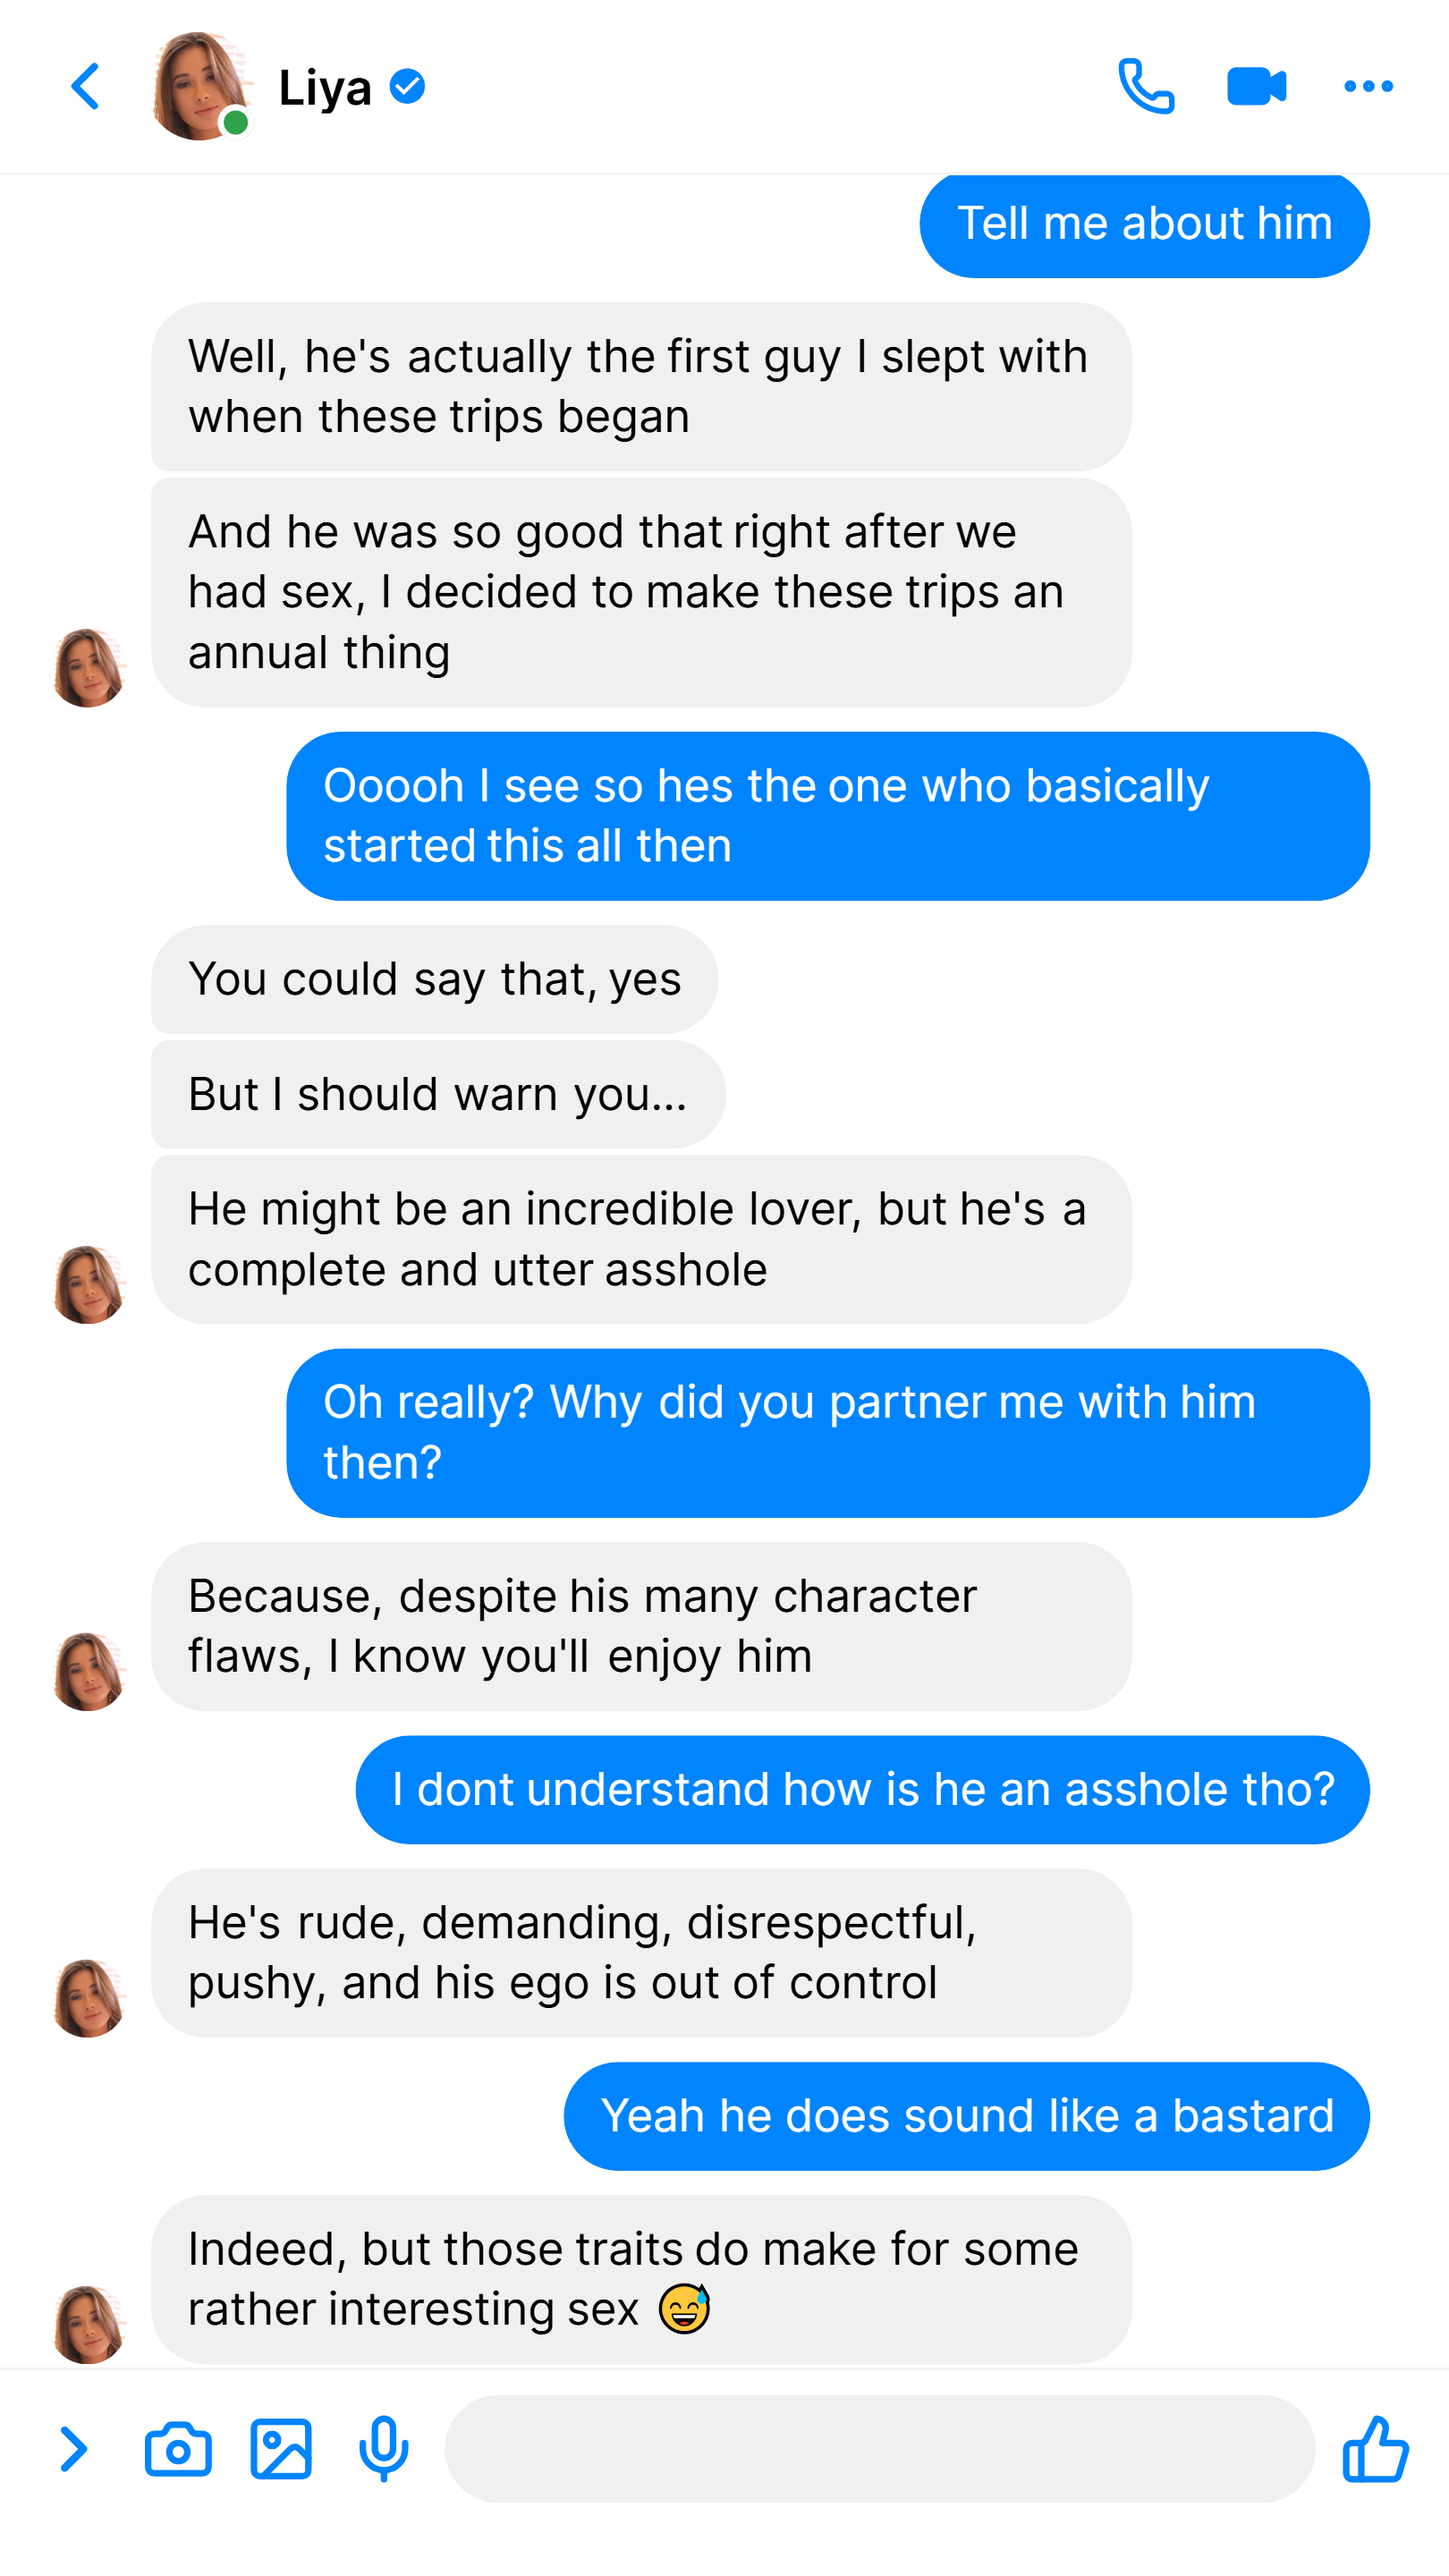Open the three-dot more options menu
The image size is (1449, 2576).
click(x=1368, y=87)
